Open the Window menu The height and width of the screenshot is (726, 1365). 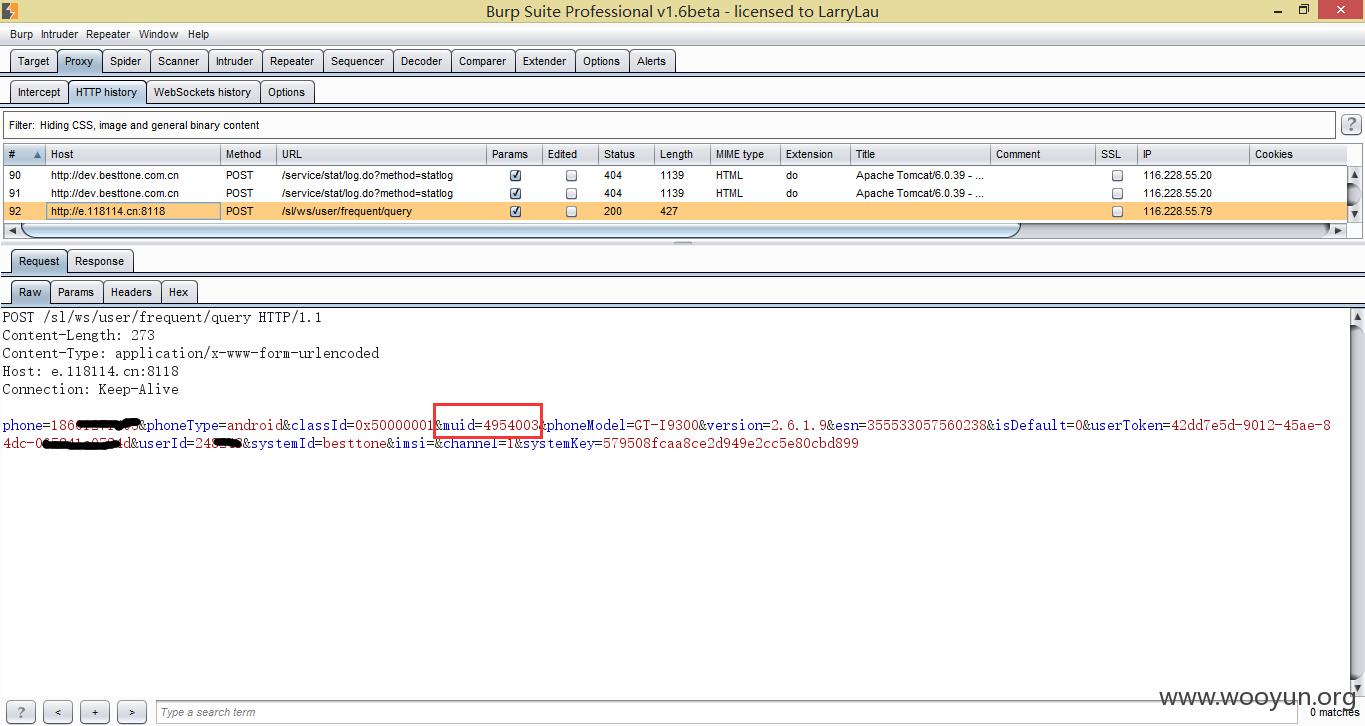158,34
